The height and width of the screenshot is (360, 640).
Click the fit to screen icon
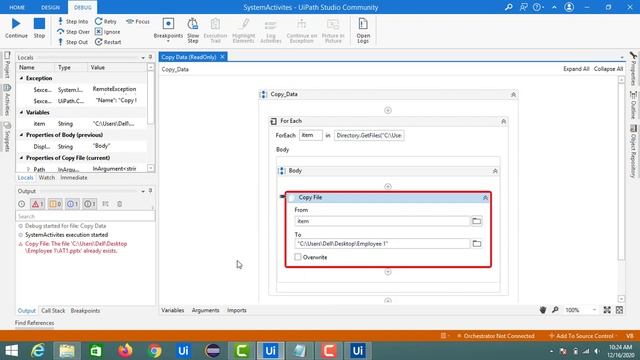tap(607, 310)
